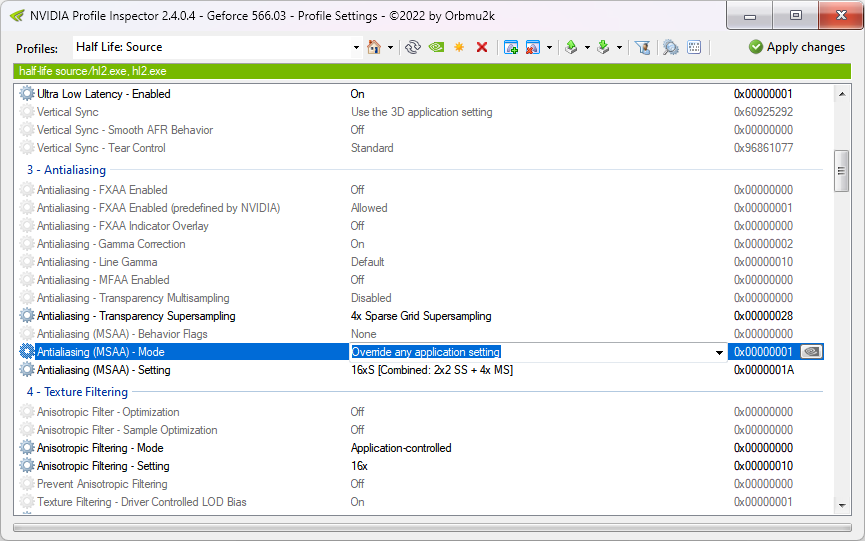
Task: Toggle the show customized settings filter icon
Action: [642, 47]
